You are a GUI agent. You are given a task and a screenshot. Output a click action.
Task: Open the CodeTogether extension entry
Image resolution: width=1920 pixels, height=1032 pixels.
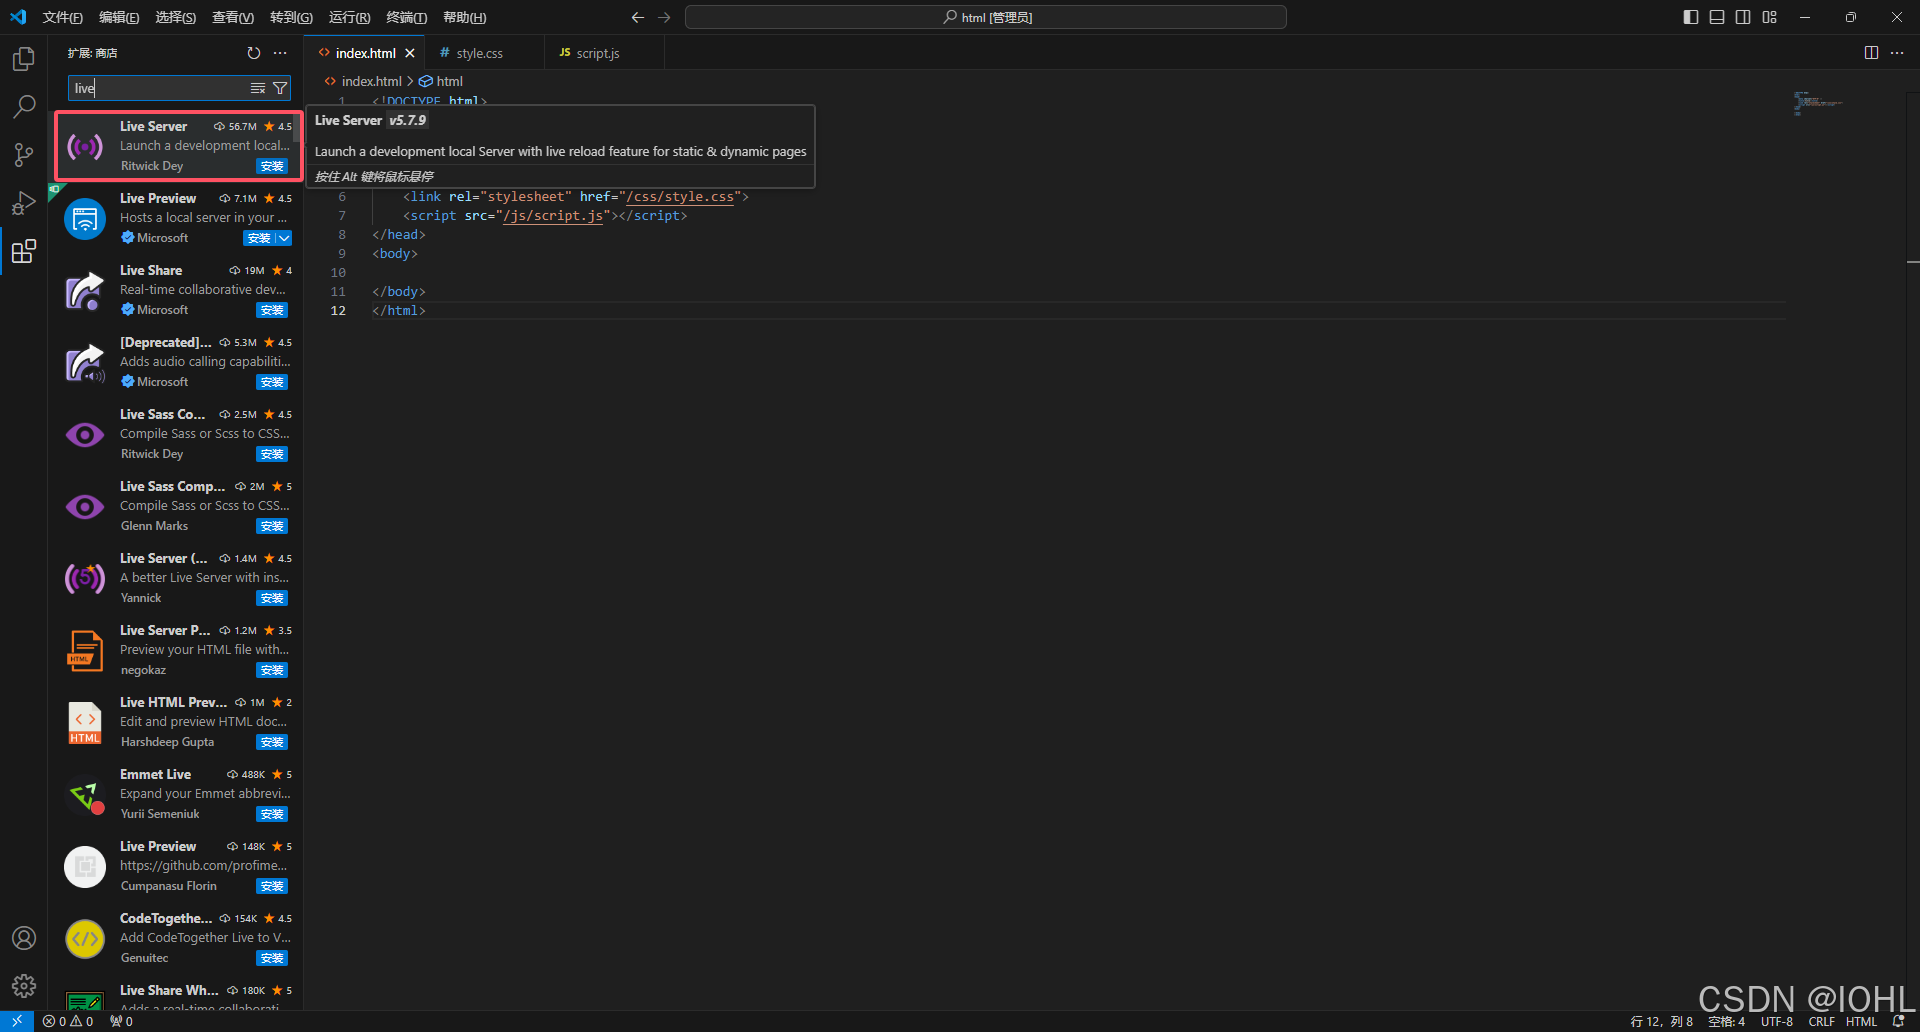coord(178,938)
